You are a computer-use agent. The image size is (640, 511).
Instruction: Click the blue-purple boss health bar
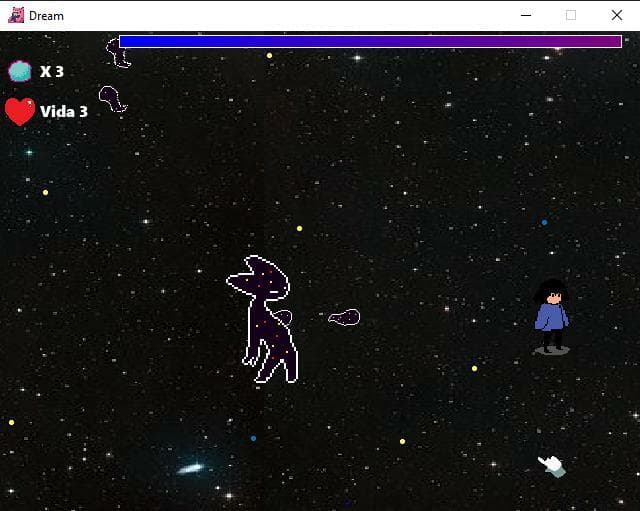tap(370, 42)
